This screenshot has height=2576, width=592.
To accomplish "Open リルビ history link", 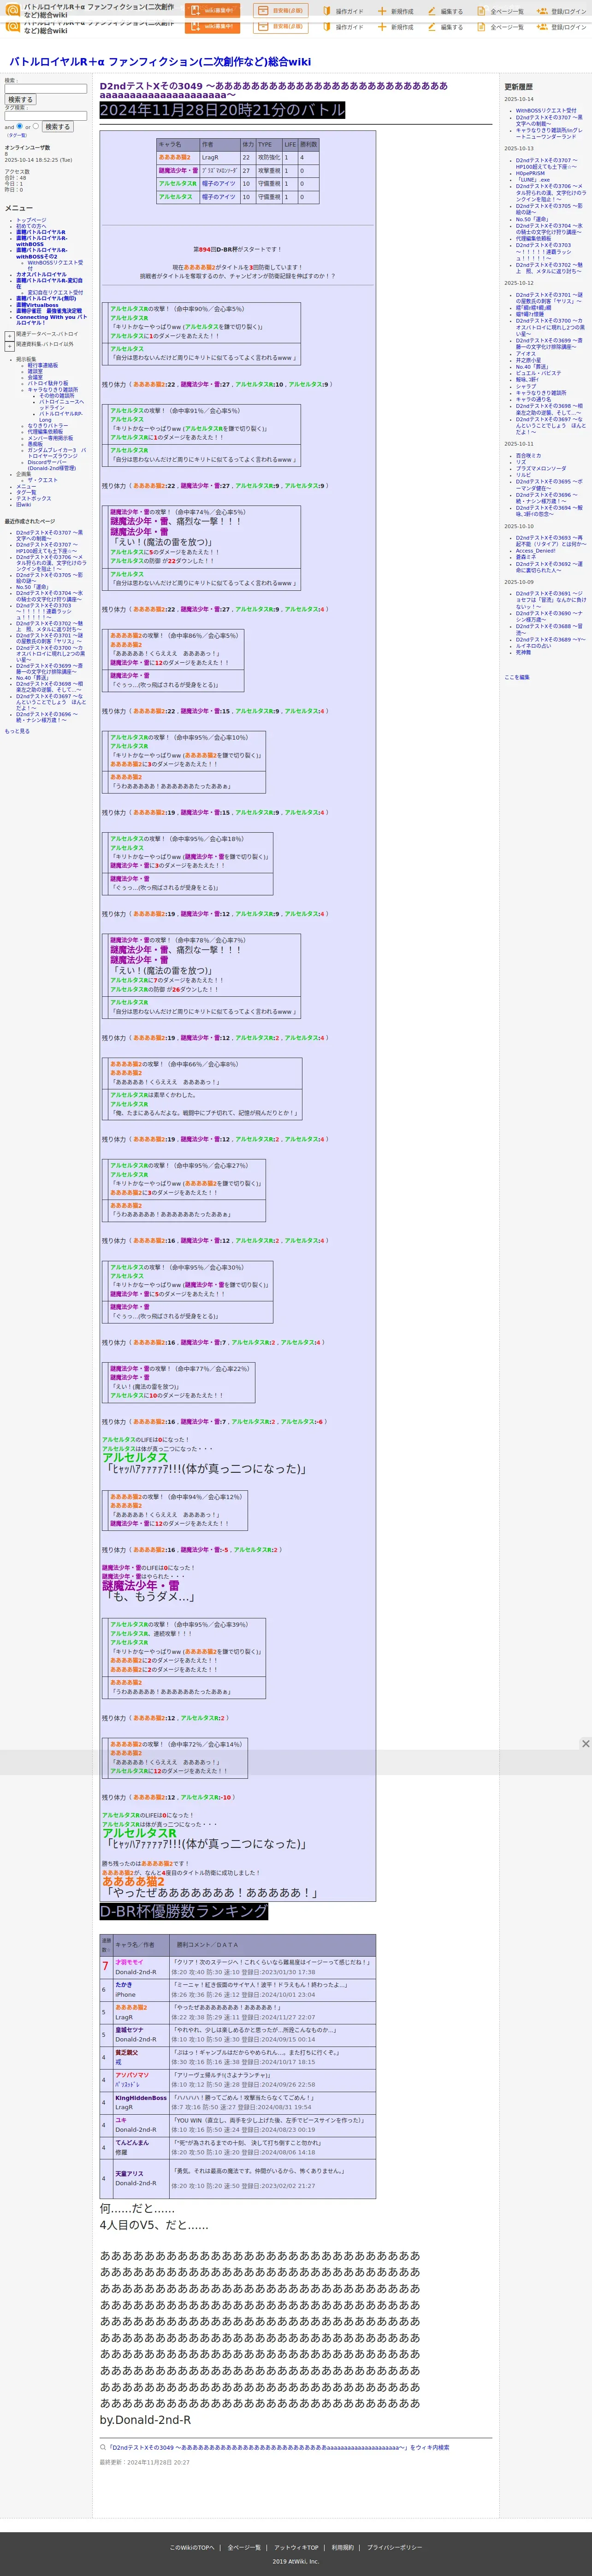I will pos(523,475).
